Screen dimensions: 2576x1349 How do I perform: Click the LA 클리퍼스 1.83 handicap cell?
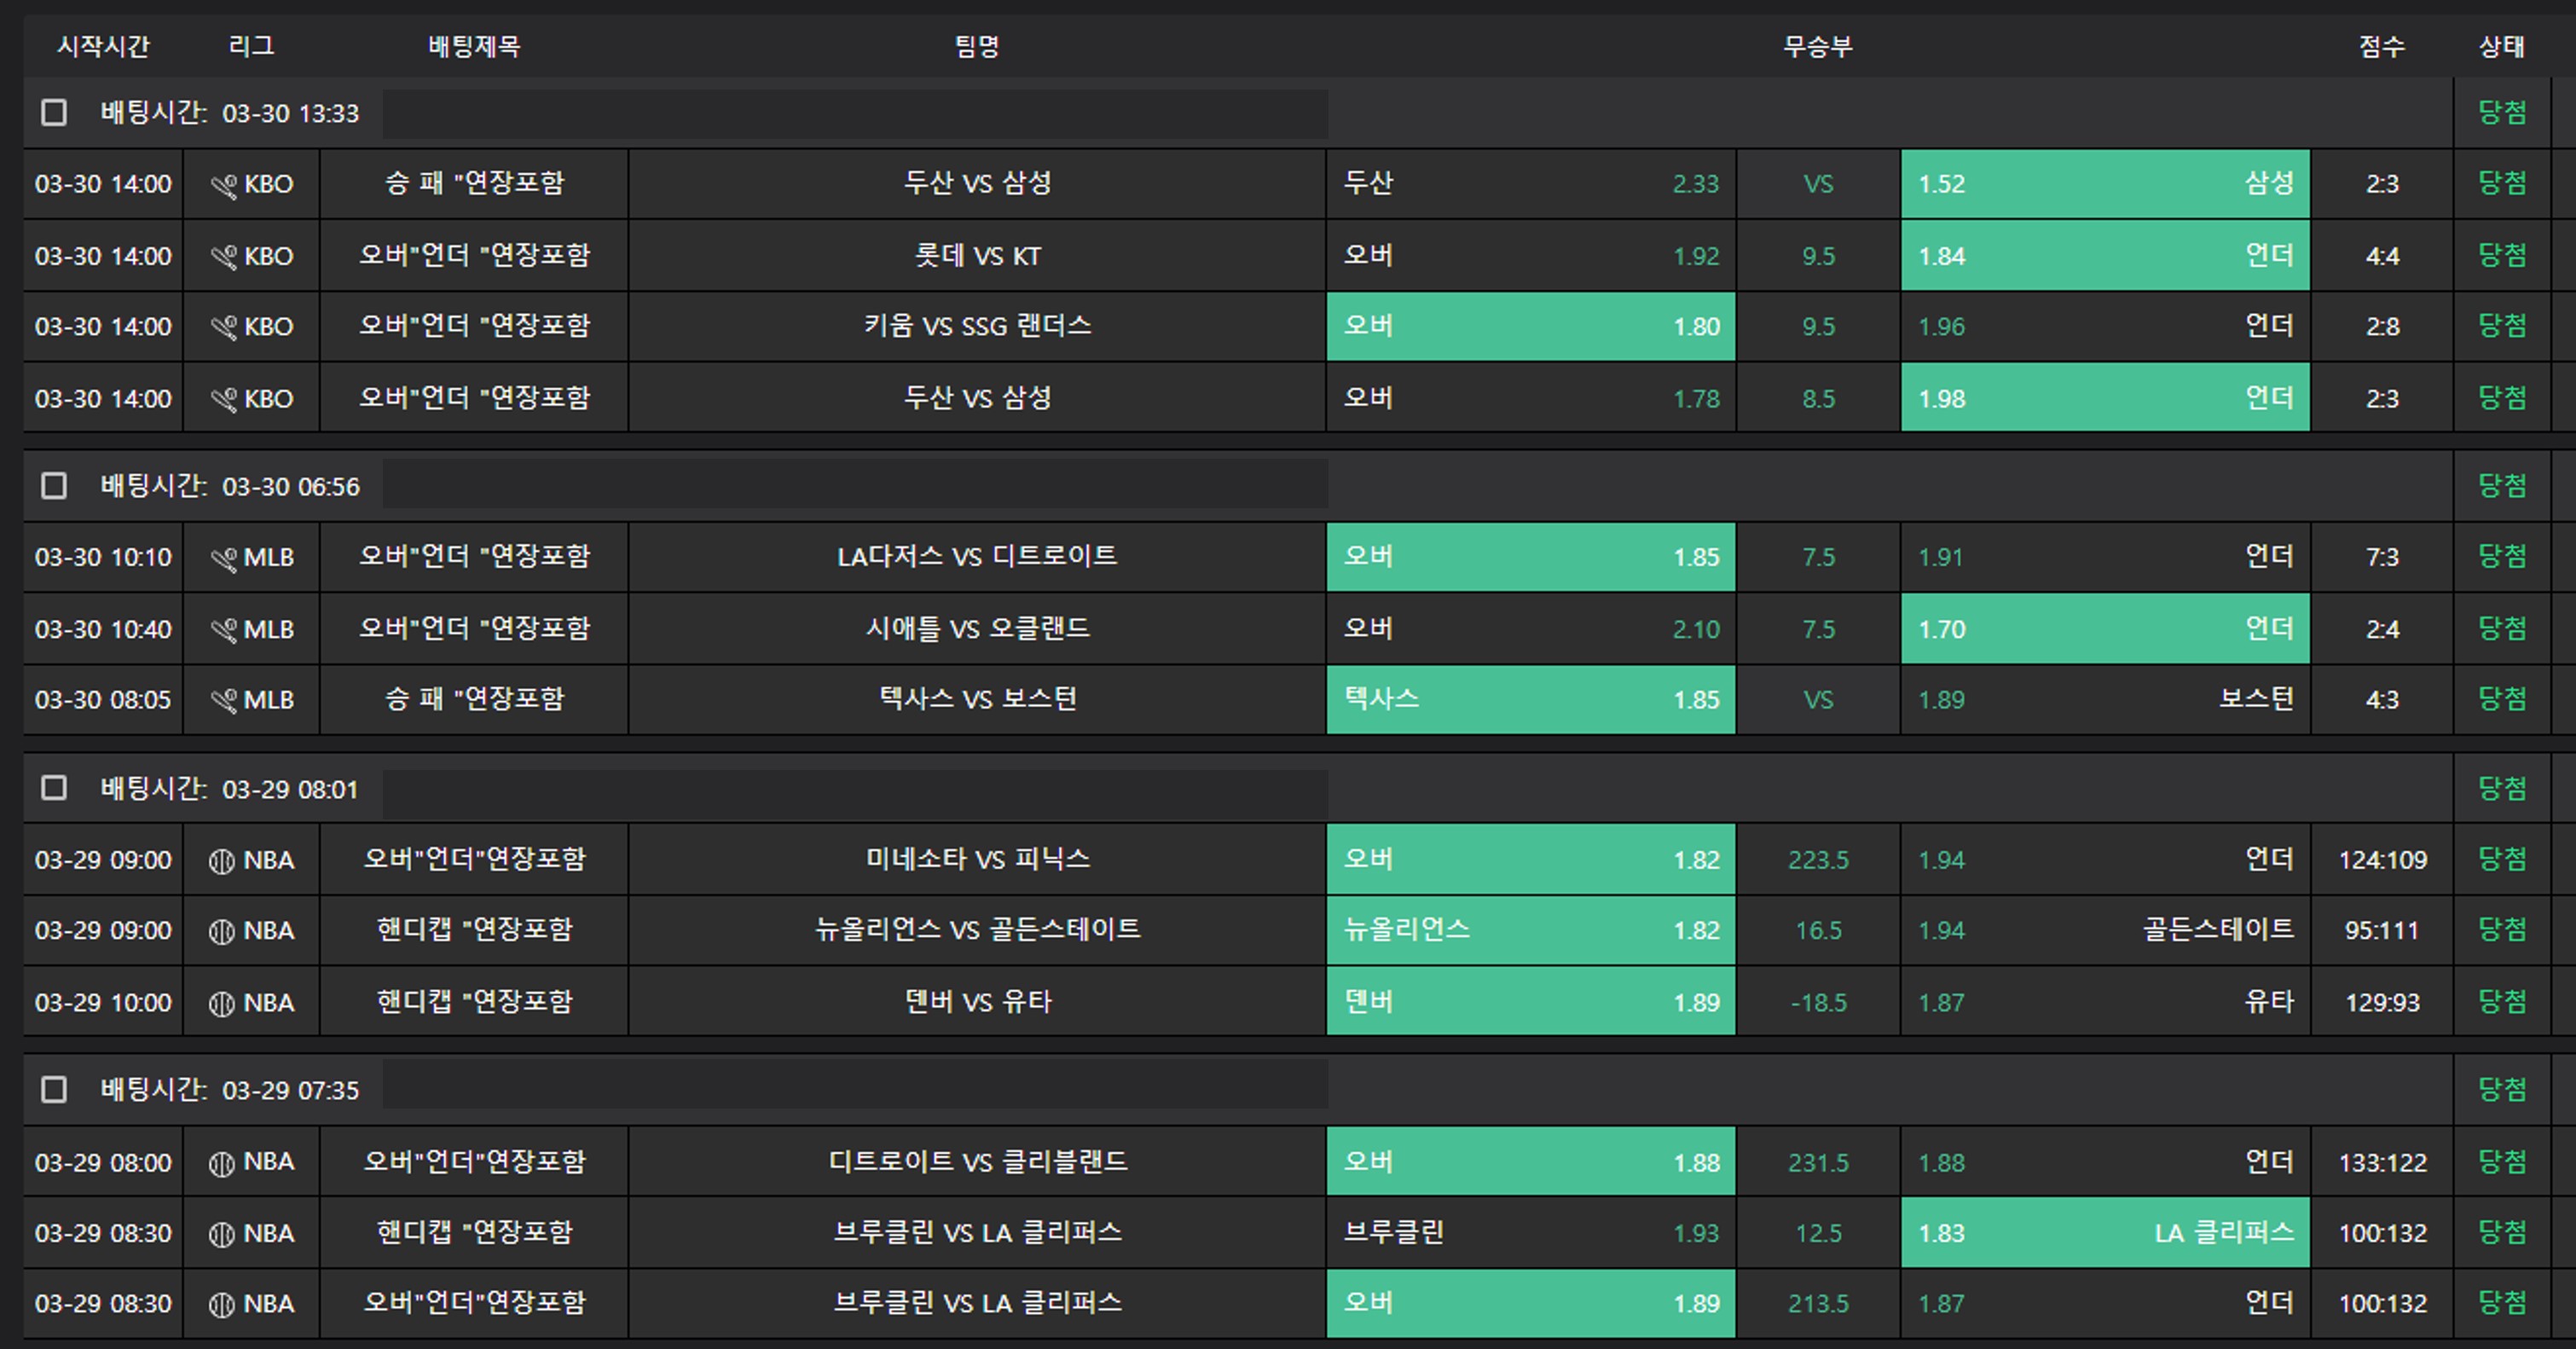[2105, 1233]
